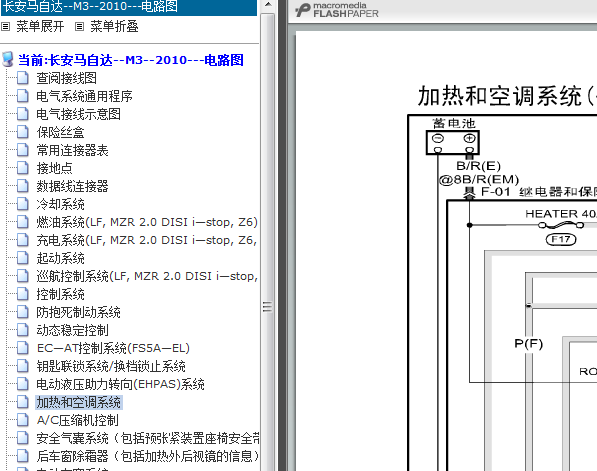Viewport: 597px width, 471px height.
Task: Open 电气接线示意图 entry
Action: (78, 114)
